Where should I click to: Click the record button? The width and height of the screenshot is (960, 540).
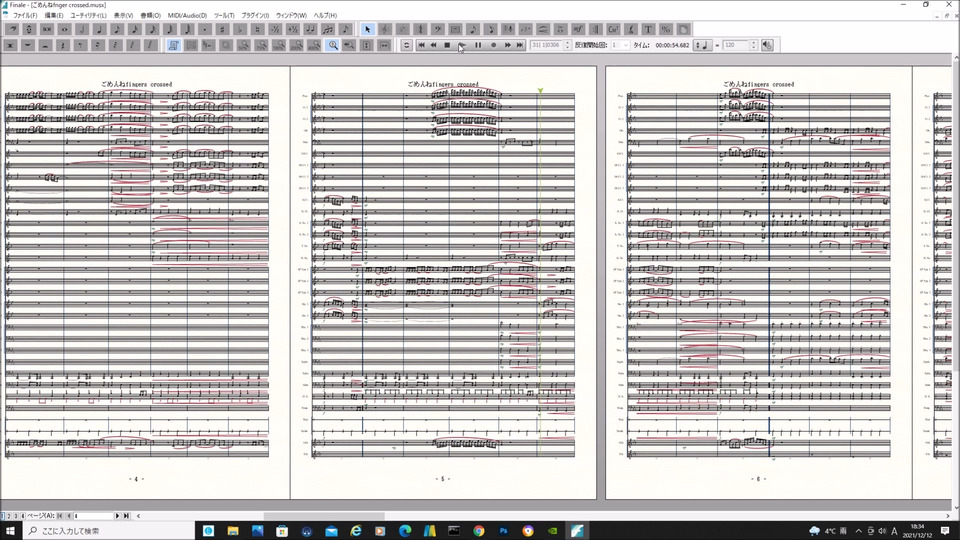pyautogui.click(x=493, y=45)
